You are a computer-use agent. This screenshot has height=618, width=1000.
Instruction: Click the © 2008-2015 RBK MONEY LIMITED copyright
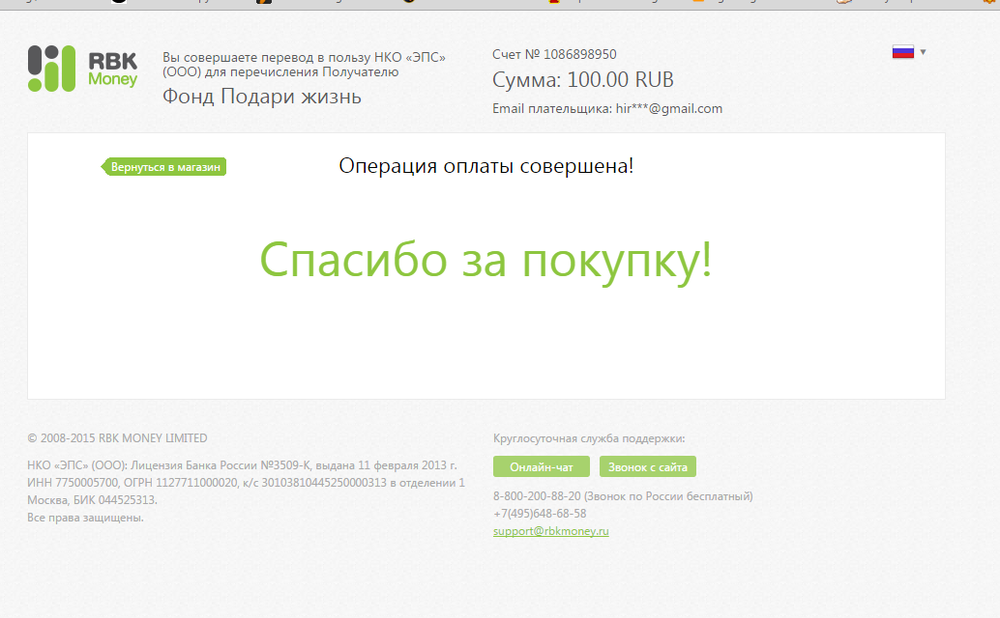pos(118,438)
